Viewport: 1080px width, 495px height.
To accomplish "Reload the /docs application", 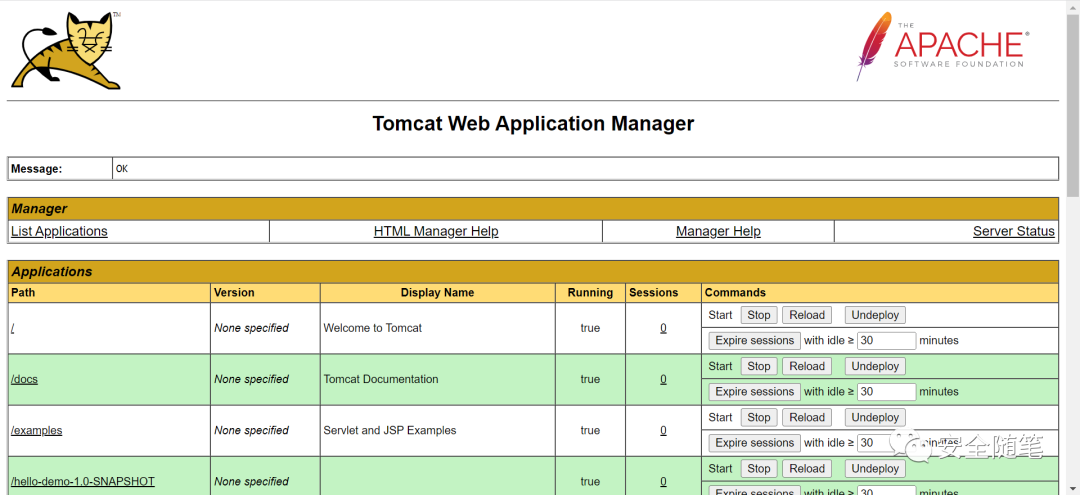I will coord(807,366).
